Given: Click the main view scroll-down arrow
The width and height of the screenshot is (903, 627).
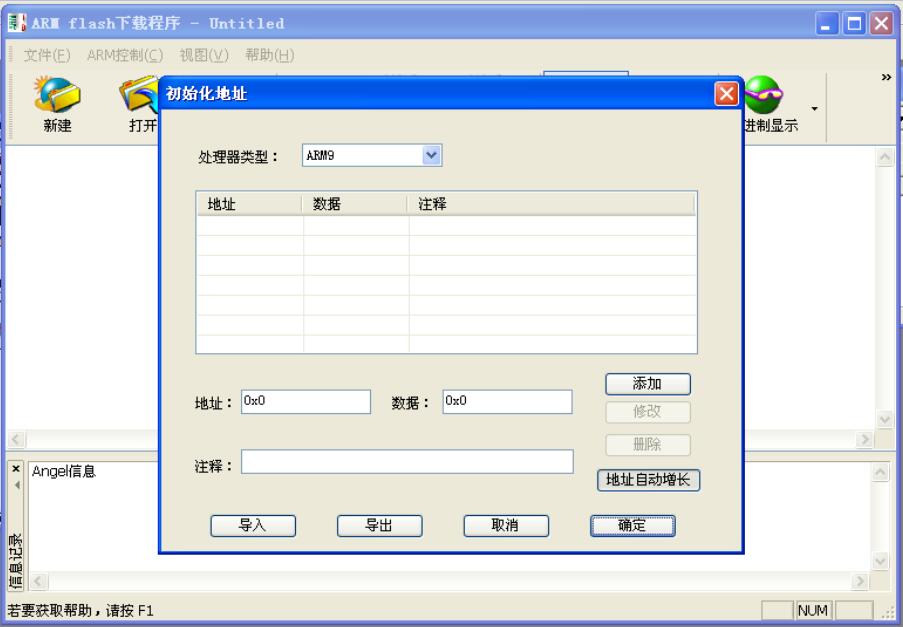Looking at the screenshot, I should [x=885, y=420].
